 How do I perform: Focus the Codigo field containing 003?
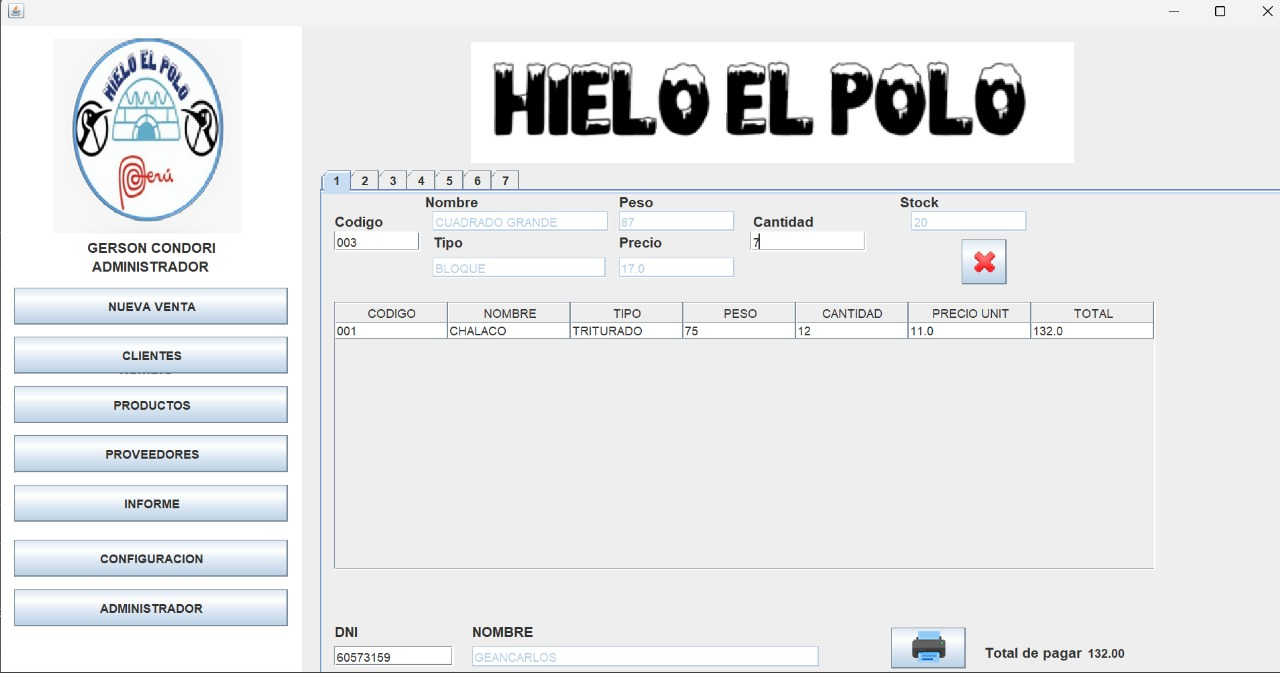tap(376, 241)
